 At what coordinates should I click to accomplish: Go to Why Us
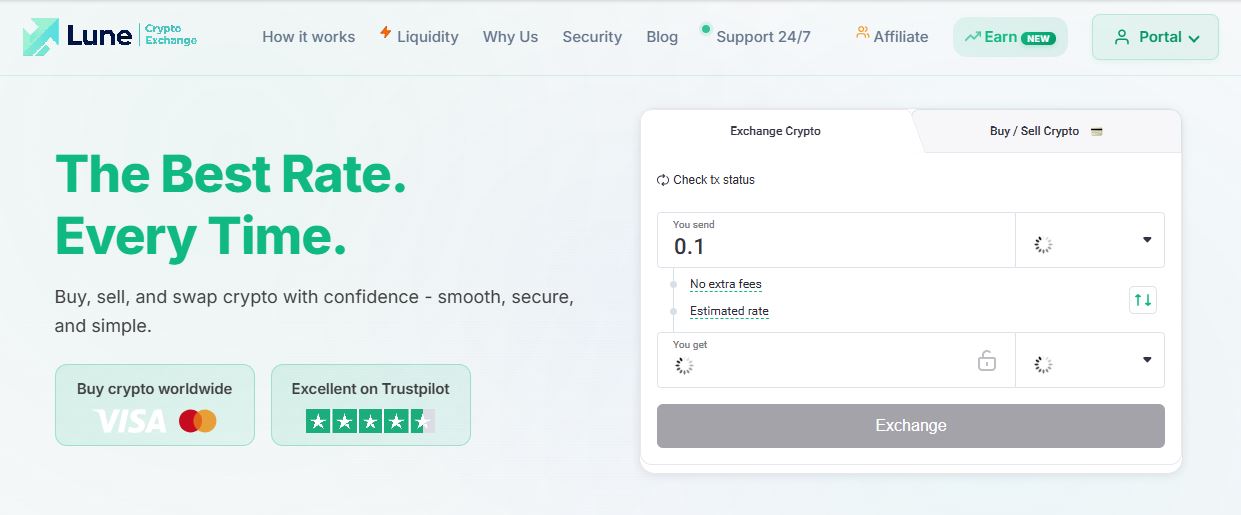[510, 36]
